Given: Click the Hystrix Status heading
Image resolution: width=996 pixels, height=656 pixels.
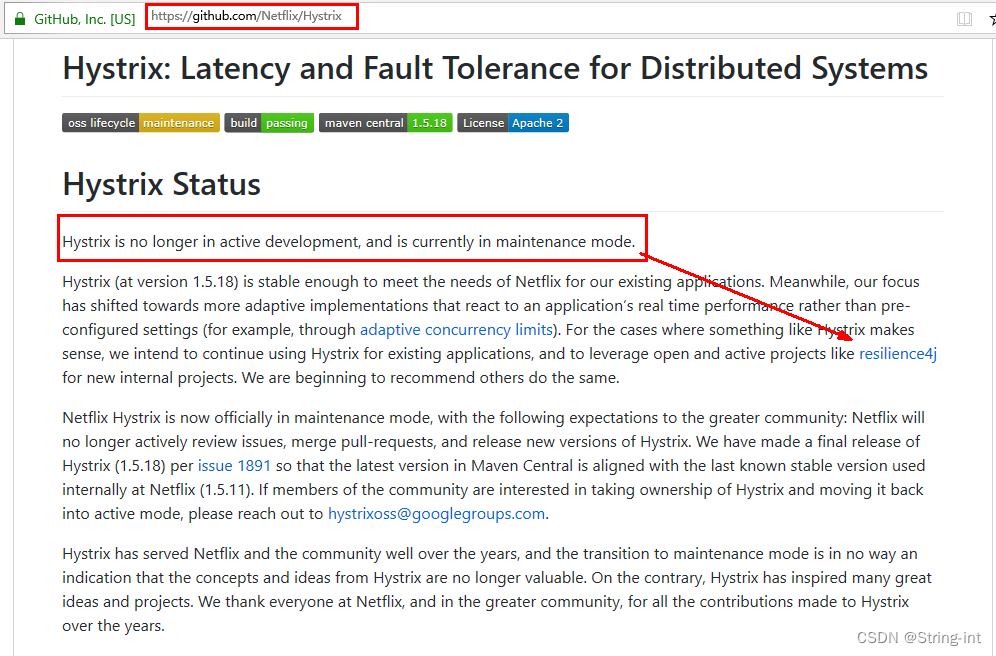Looking at the screenshot, I should (161, 184).
